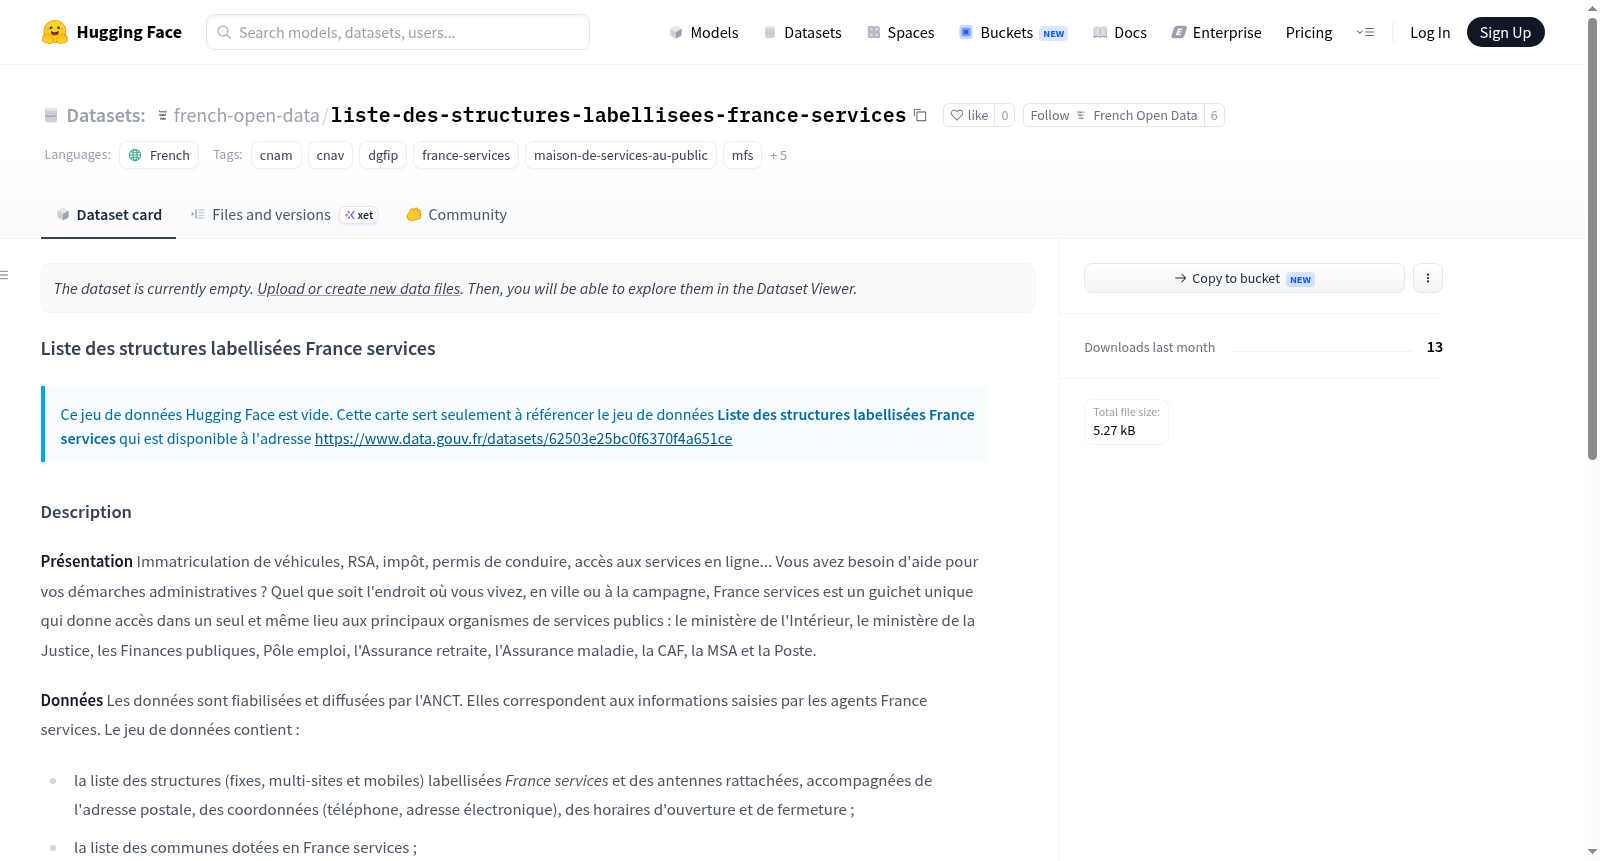Select the mfs tag
Screen dimensions: 1600x861
coord(742,155)
